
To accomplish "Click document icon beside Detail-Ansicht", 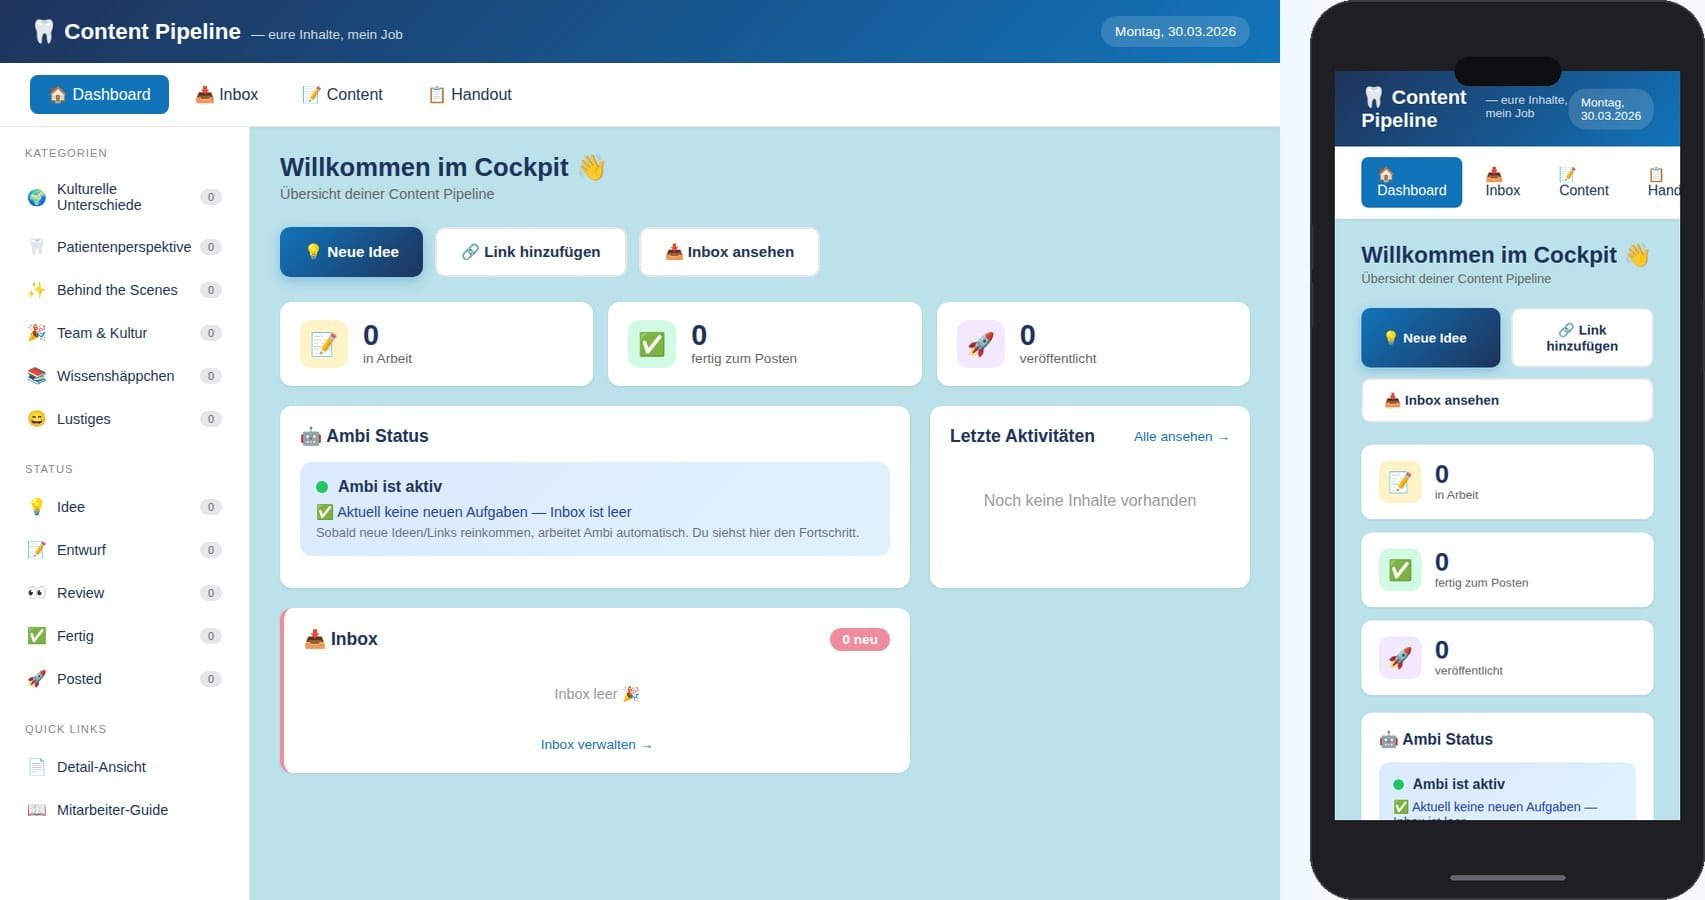I will click(x=37, y=767).
